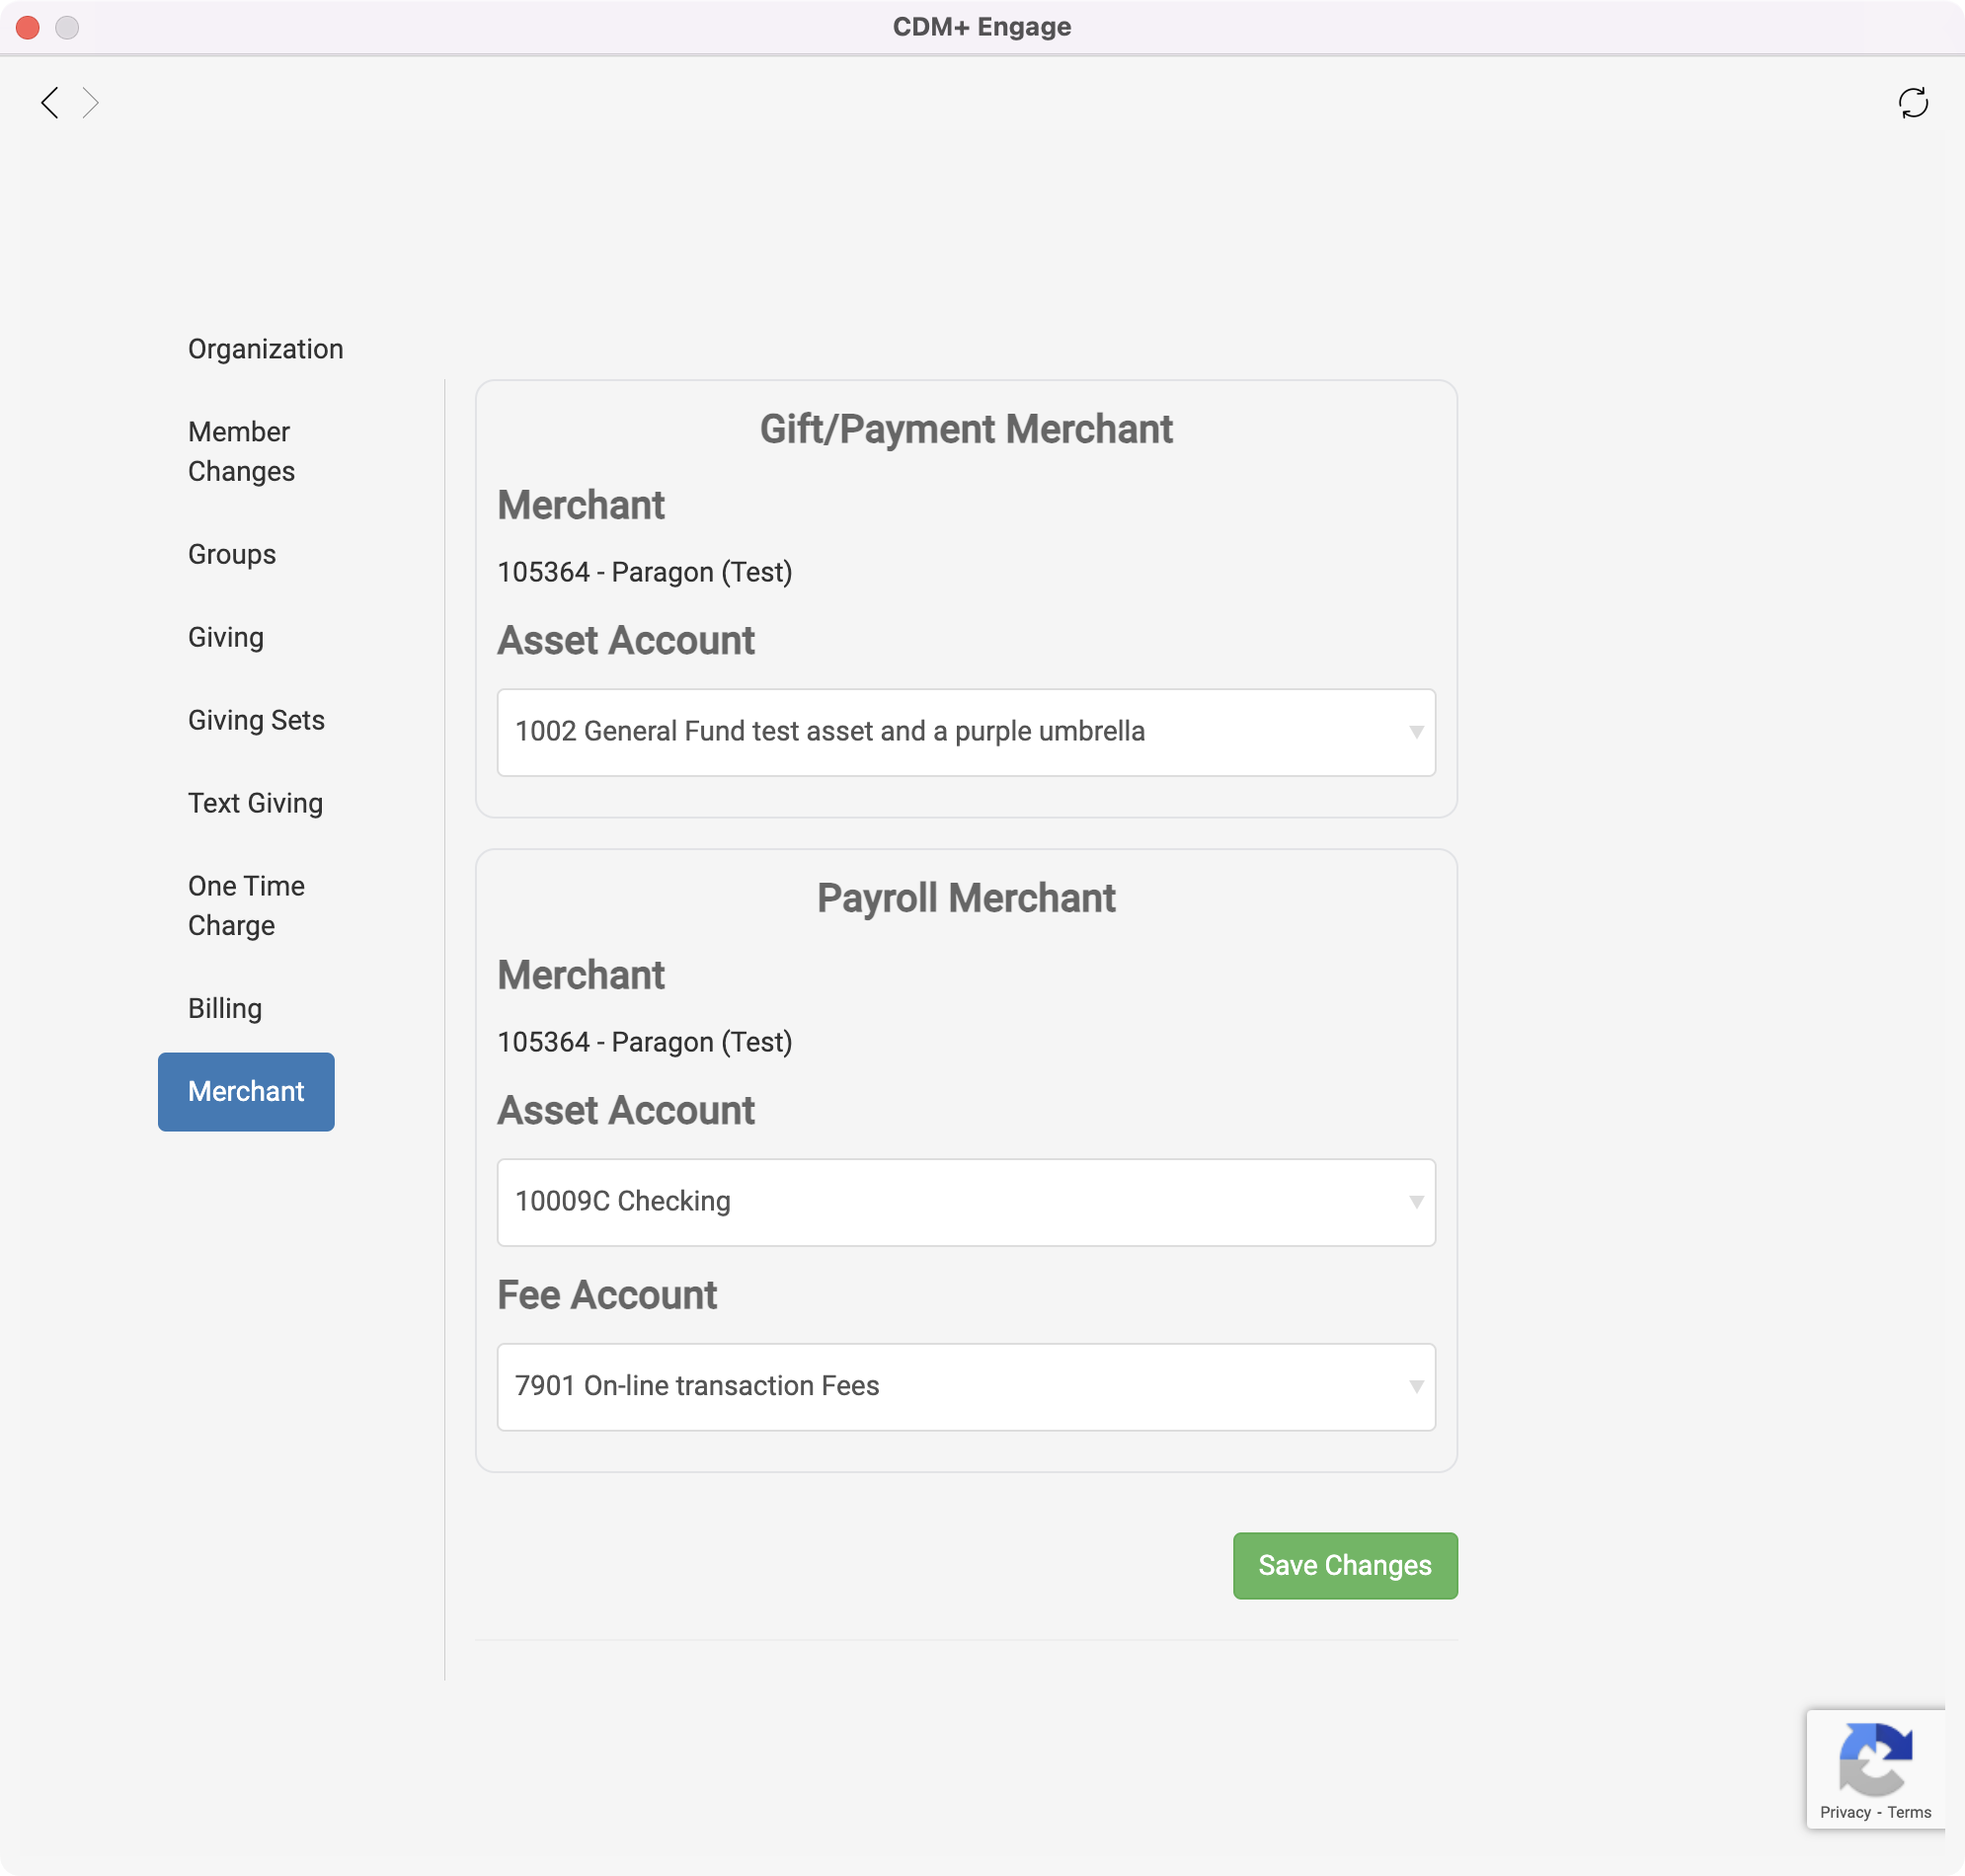
Task: Click the gray minimize window button
Action: click(67, 27)
